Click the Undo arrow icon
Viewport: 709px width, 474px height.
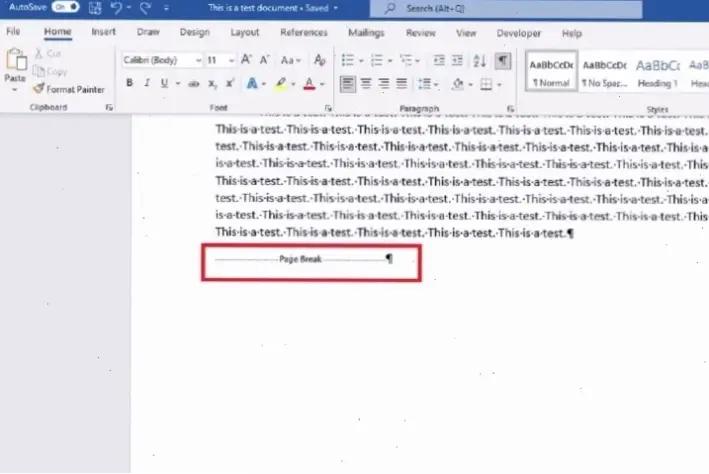(116, 8)
